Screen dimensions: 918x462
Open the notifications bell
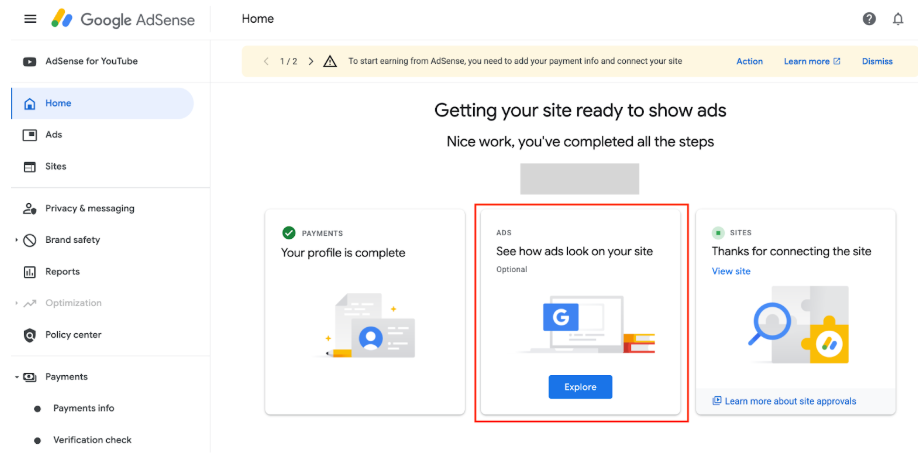897,19
